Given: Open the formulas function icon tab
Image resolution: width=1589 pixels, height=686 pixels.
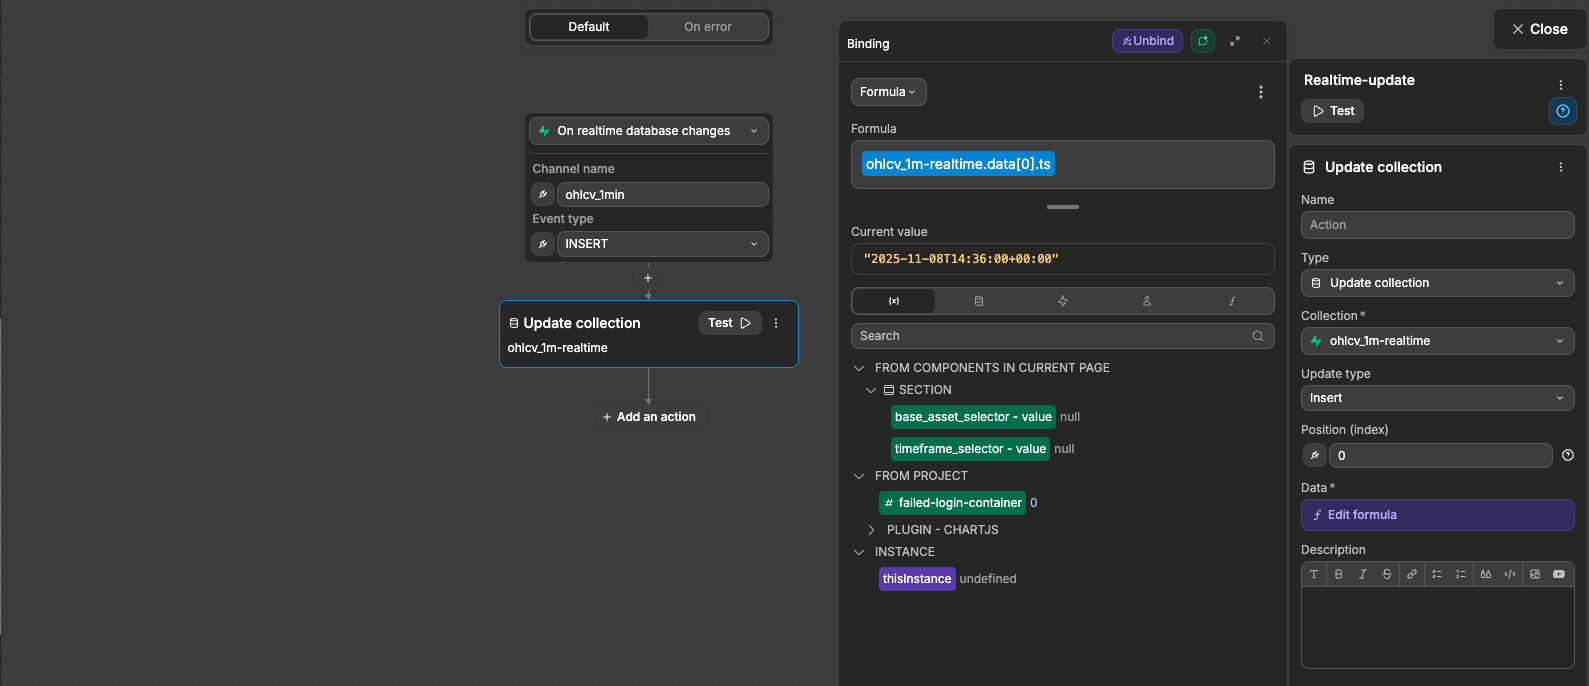Looking at the screenshot, I should [x=1232, y=301].
